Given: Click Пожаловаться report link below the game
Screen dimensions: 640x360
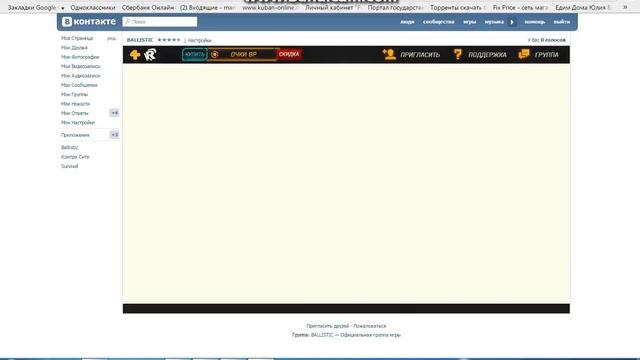Looking at the screenshot, I should tap(370, 326).
